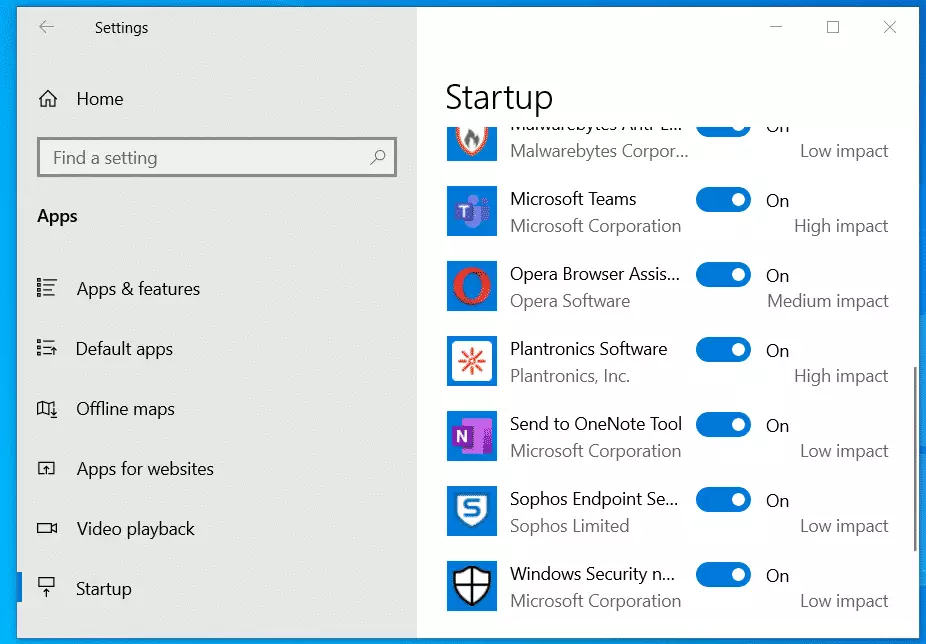The width and height of the screenshot is (926, 644).
Task: Minimize the Settings window
Action: pyautogui.click(x=776, y=27)
